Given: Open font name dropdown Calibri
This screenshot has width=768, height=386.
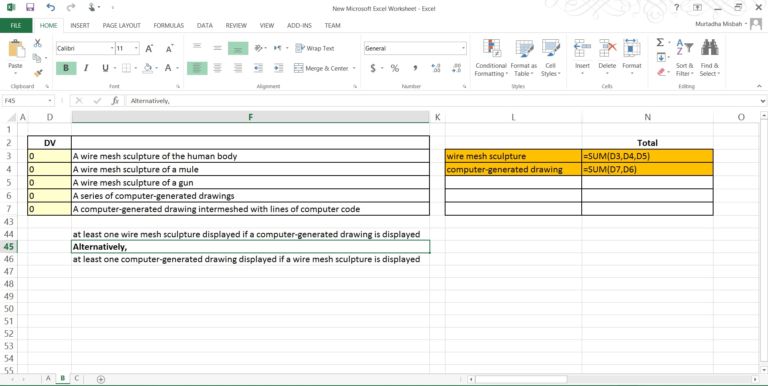Looking at the screenshot, I should point(111,48).
